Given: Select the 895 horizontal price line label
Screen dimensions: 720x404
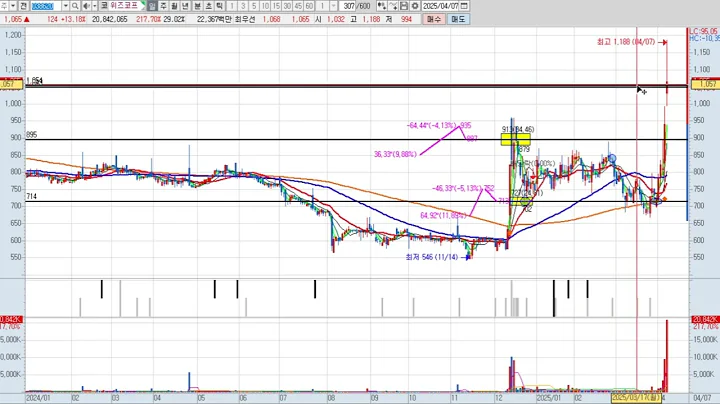Looking at the screenshot, I should click(x=31, y=135).
